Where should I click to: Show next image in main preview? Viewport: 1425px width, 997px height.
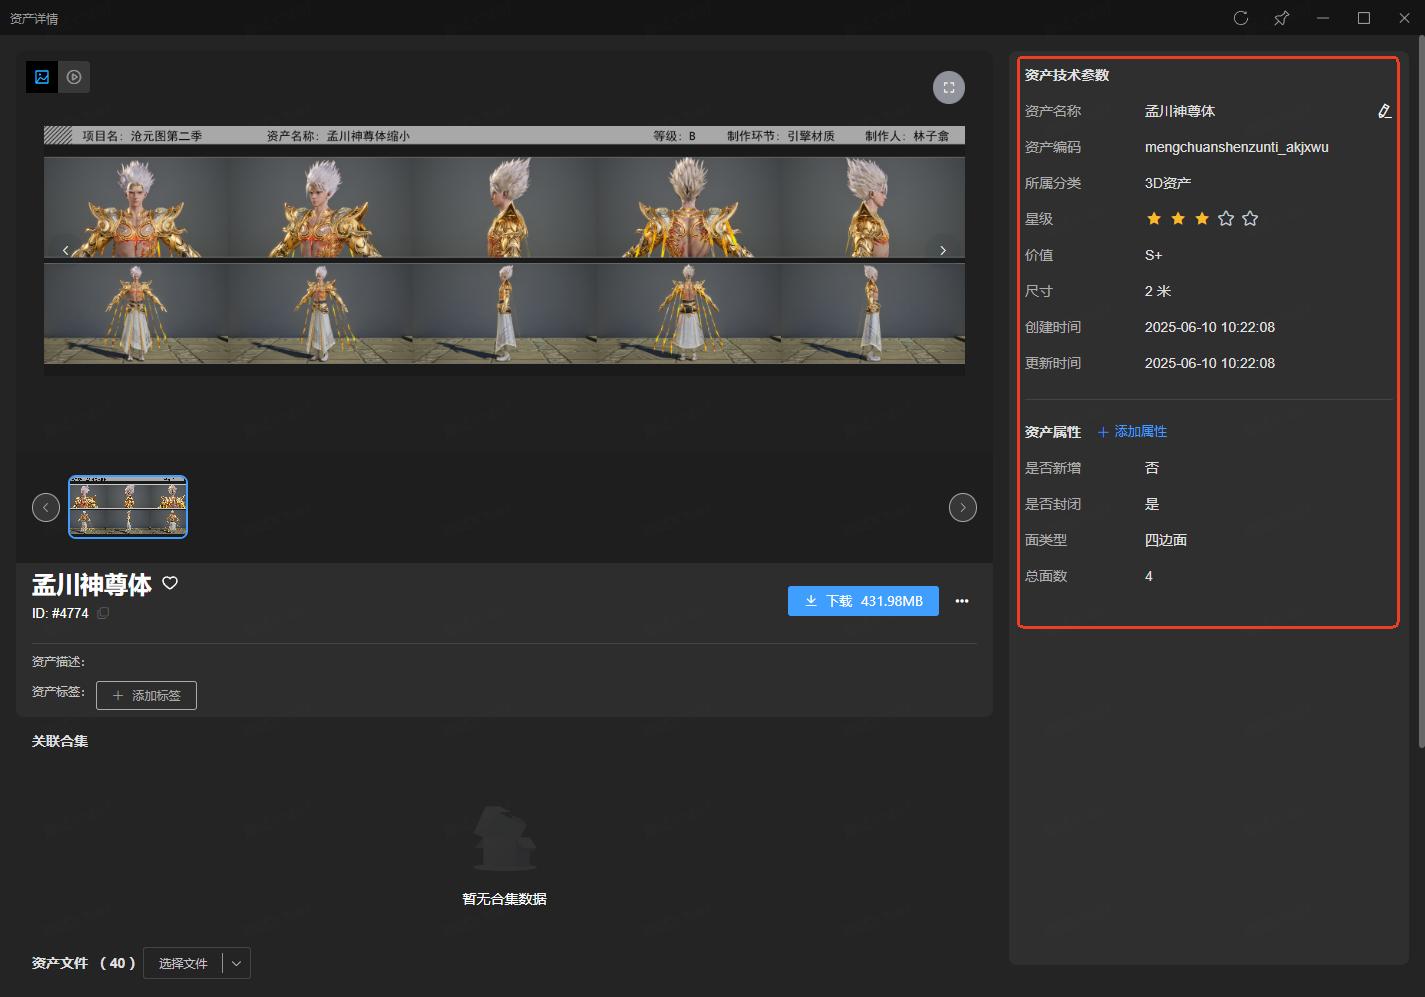(x=942, y=250)
